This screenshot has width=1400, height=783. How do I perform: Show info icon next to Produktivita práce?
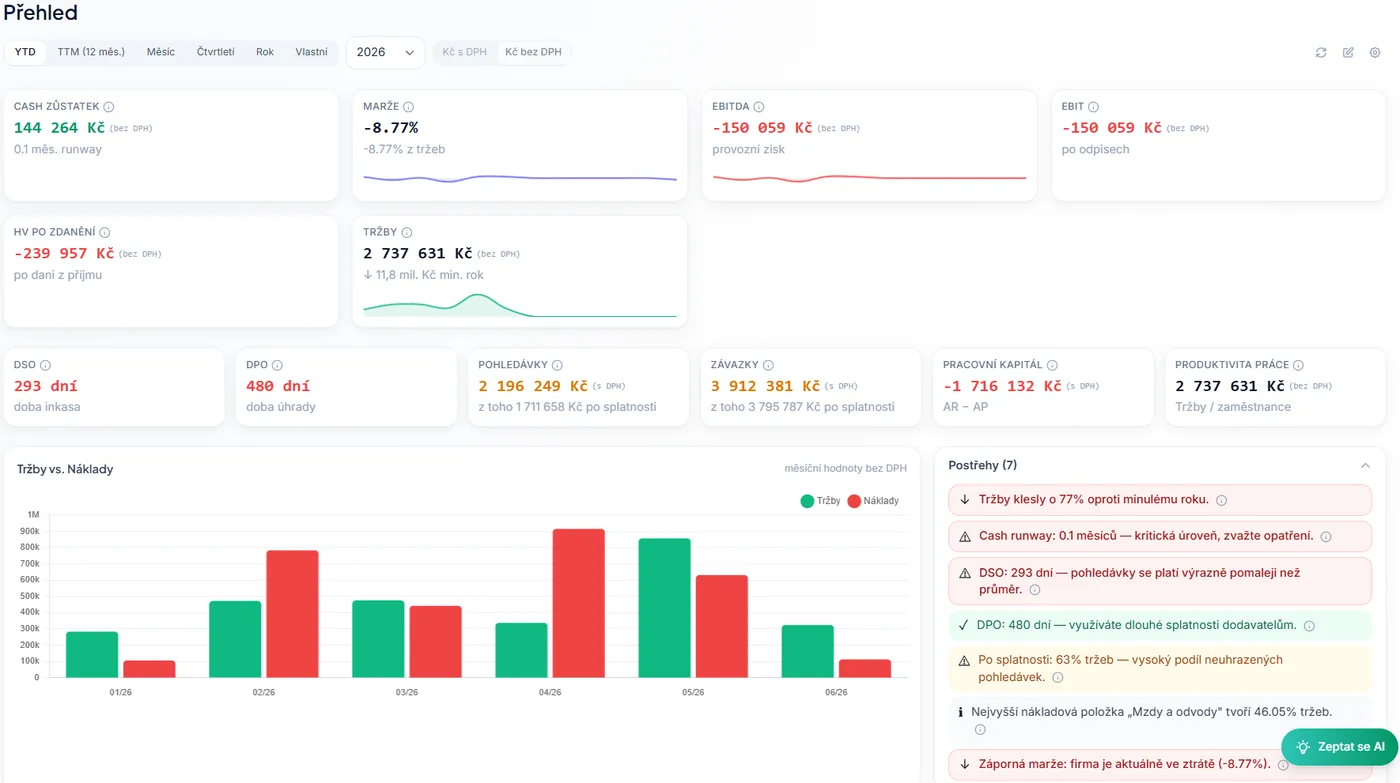pos(1298,366)
